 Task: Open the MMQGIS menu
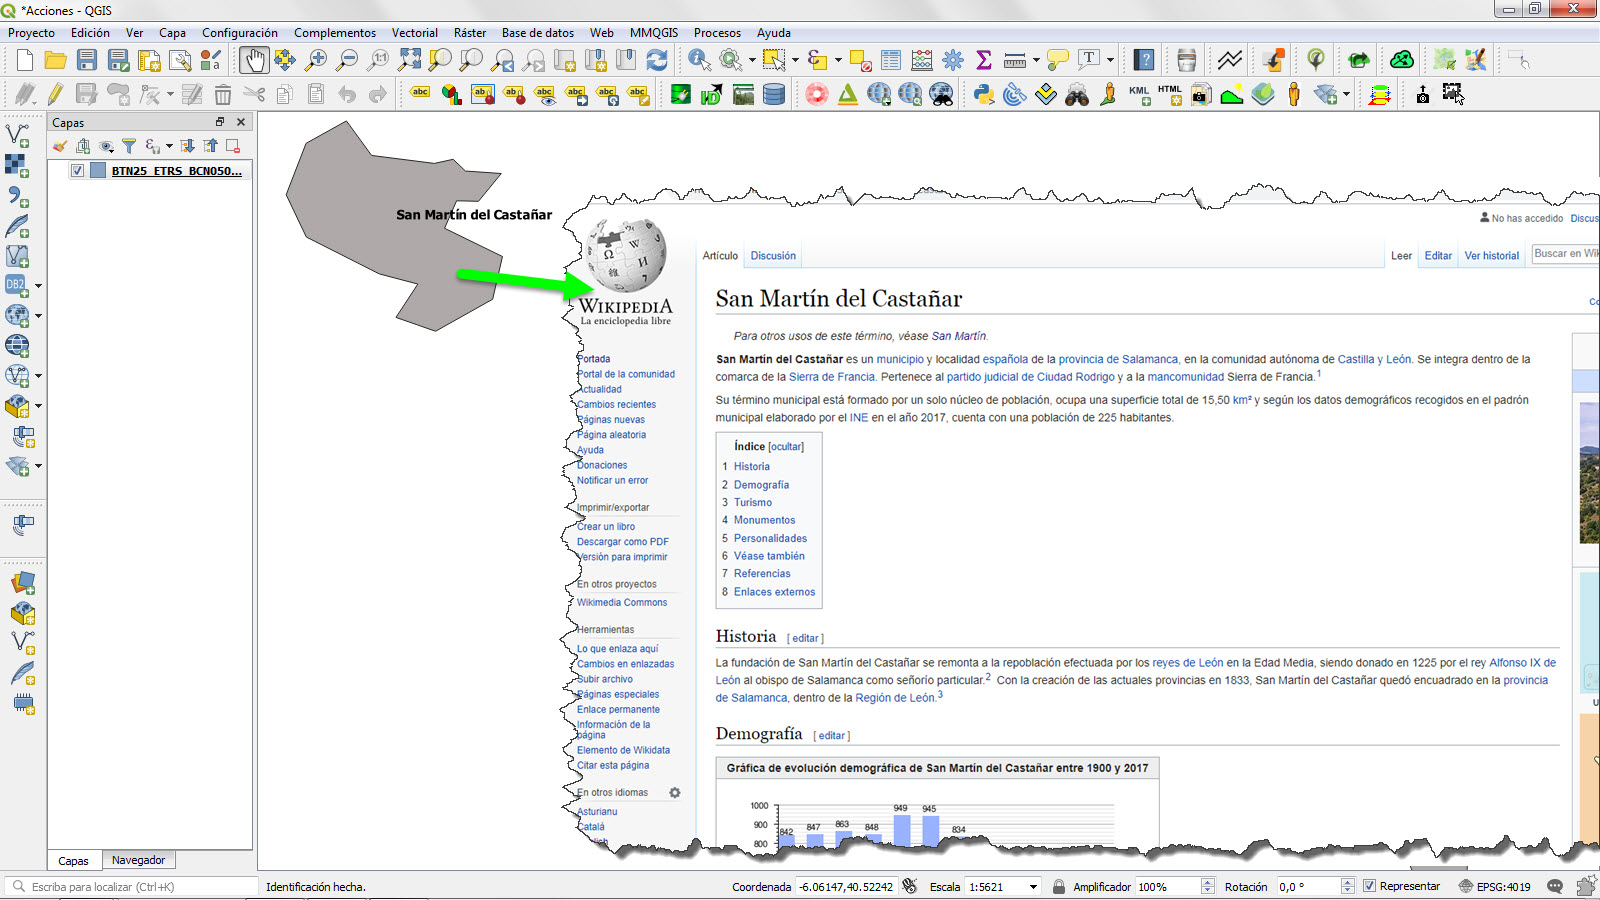653,33
